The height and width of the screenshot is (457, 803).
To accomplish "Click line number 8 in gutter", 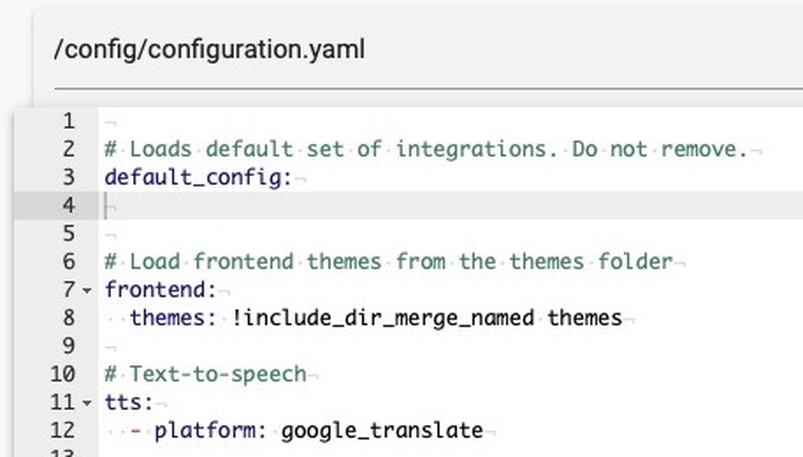I will click(68, 318).
